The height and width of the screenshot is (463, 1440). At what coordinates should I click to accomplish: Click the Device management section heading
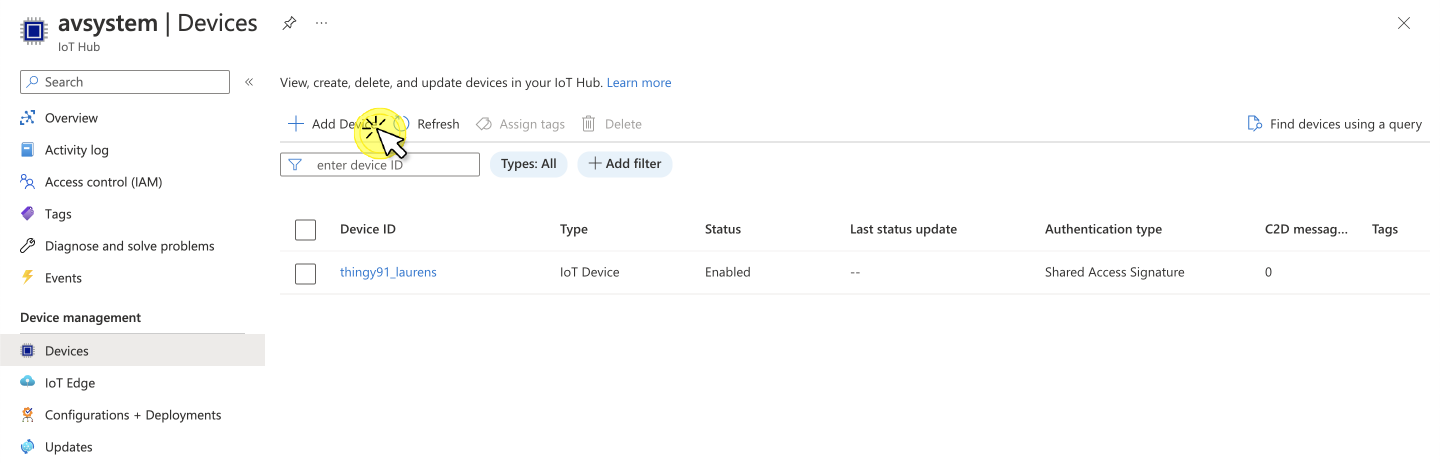tap(81, 317)
